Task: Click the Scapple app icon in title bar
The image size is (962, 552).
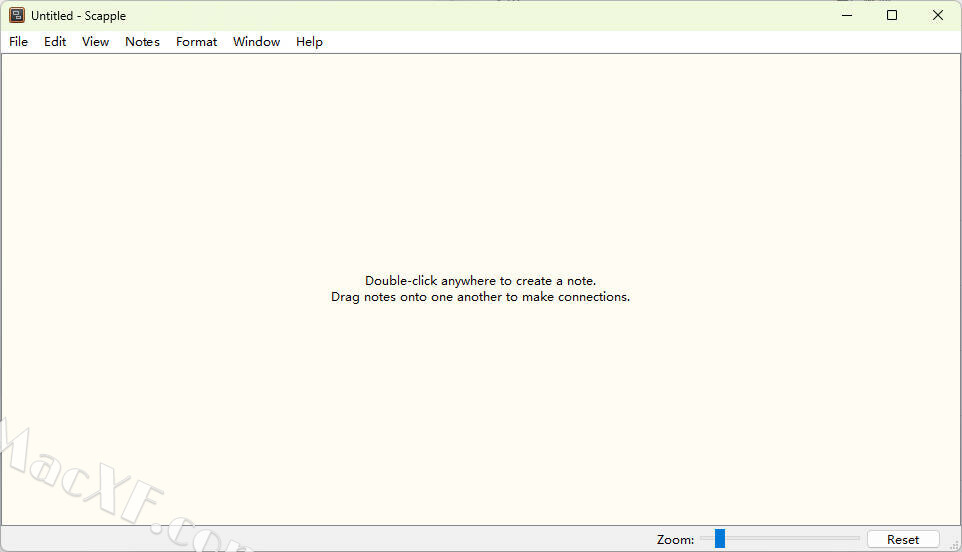Action: coord(17,15)
